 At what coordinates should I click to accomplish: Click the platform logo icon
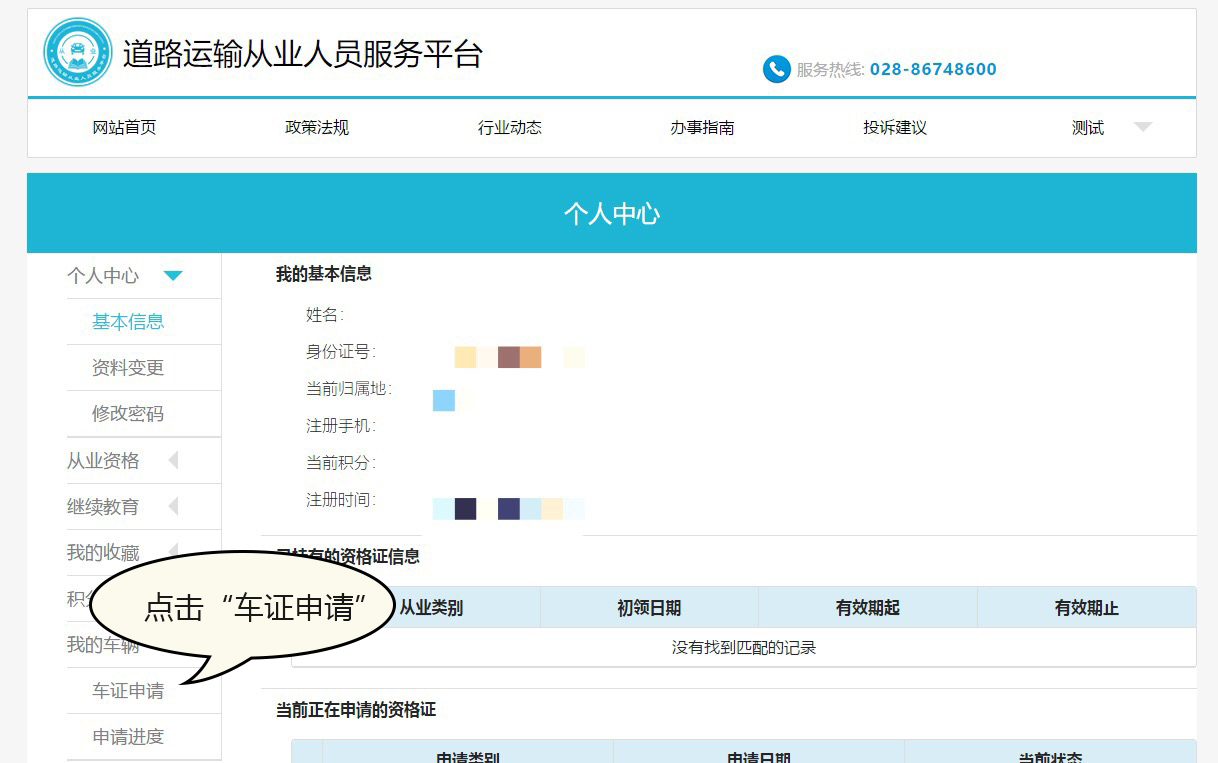coord(77,52)
